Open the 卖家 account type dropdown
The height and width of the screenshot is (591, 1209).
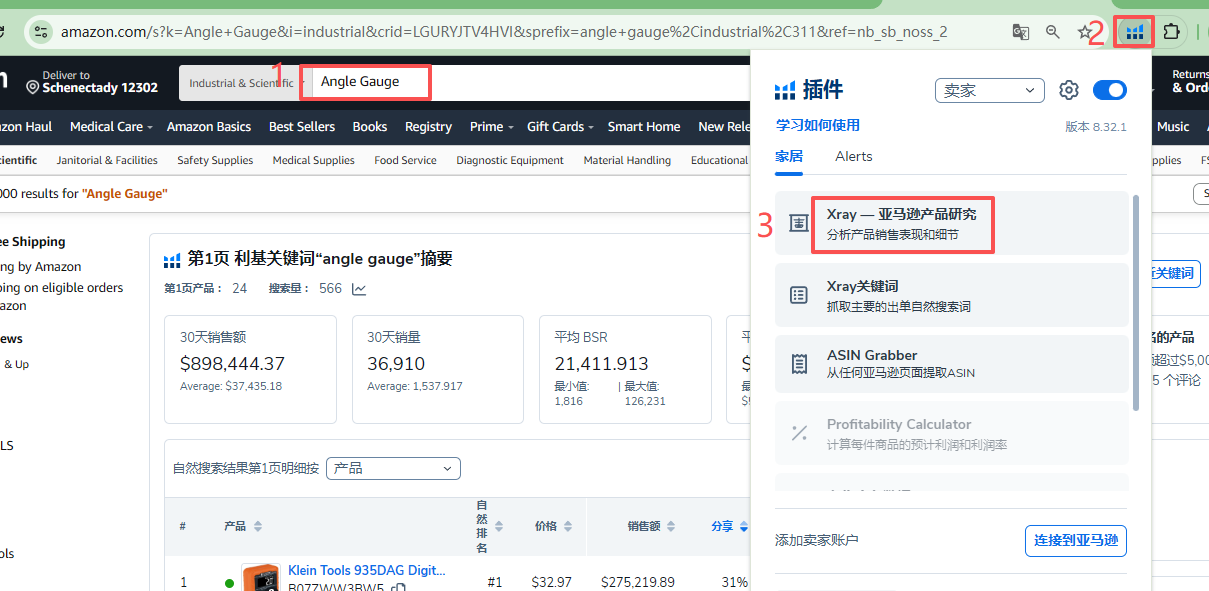[x=989, y=91]
